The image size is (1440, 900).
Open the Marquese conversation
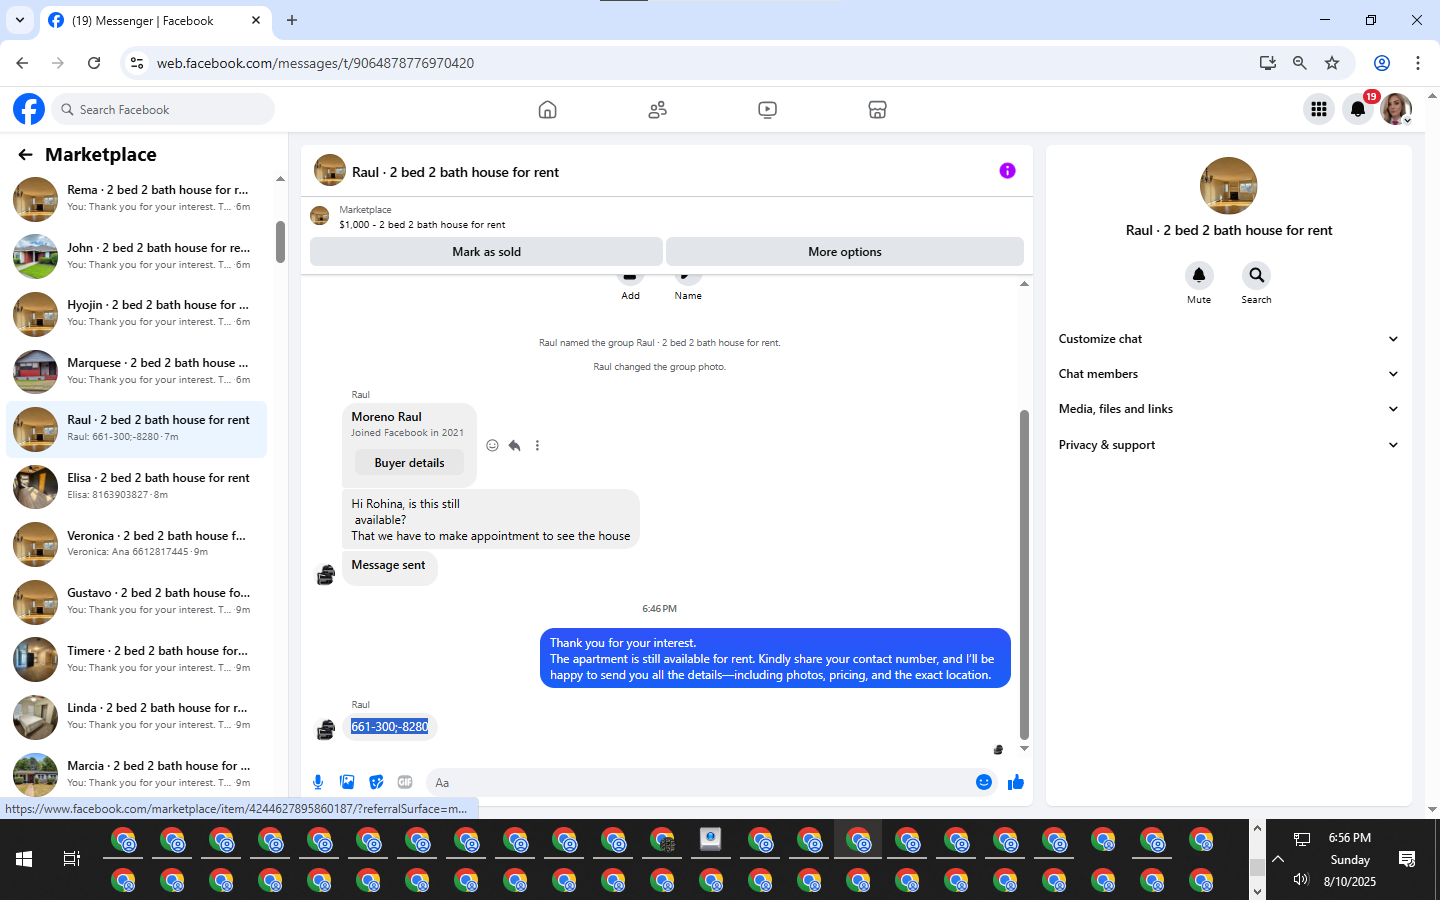pos(137,372)
